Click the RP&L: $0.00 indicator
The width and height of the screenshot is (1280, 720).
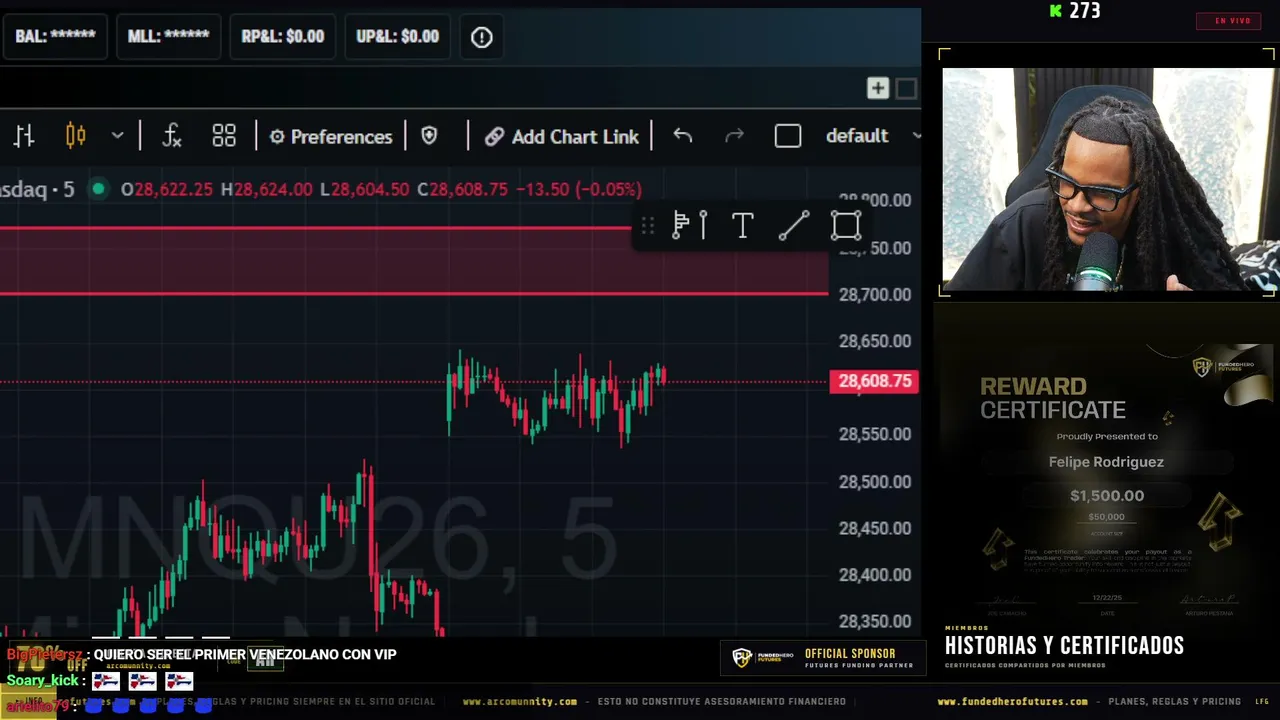283,36
